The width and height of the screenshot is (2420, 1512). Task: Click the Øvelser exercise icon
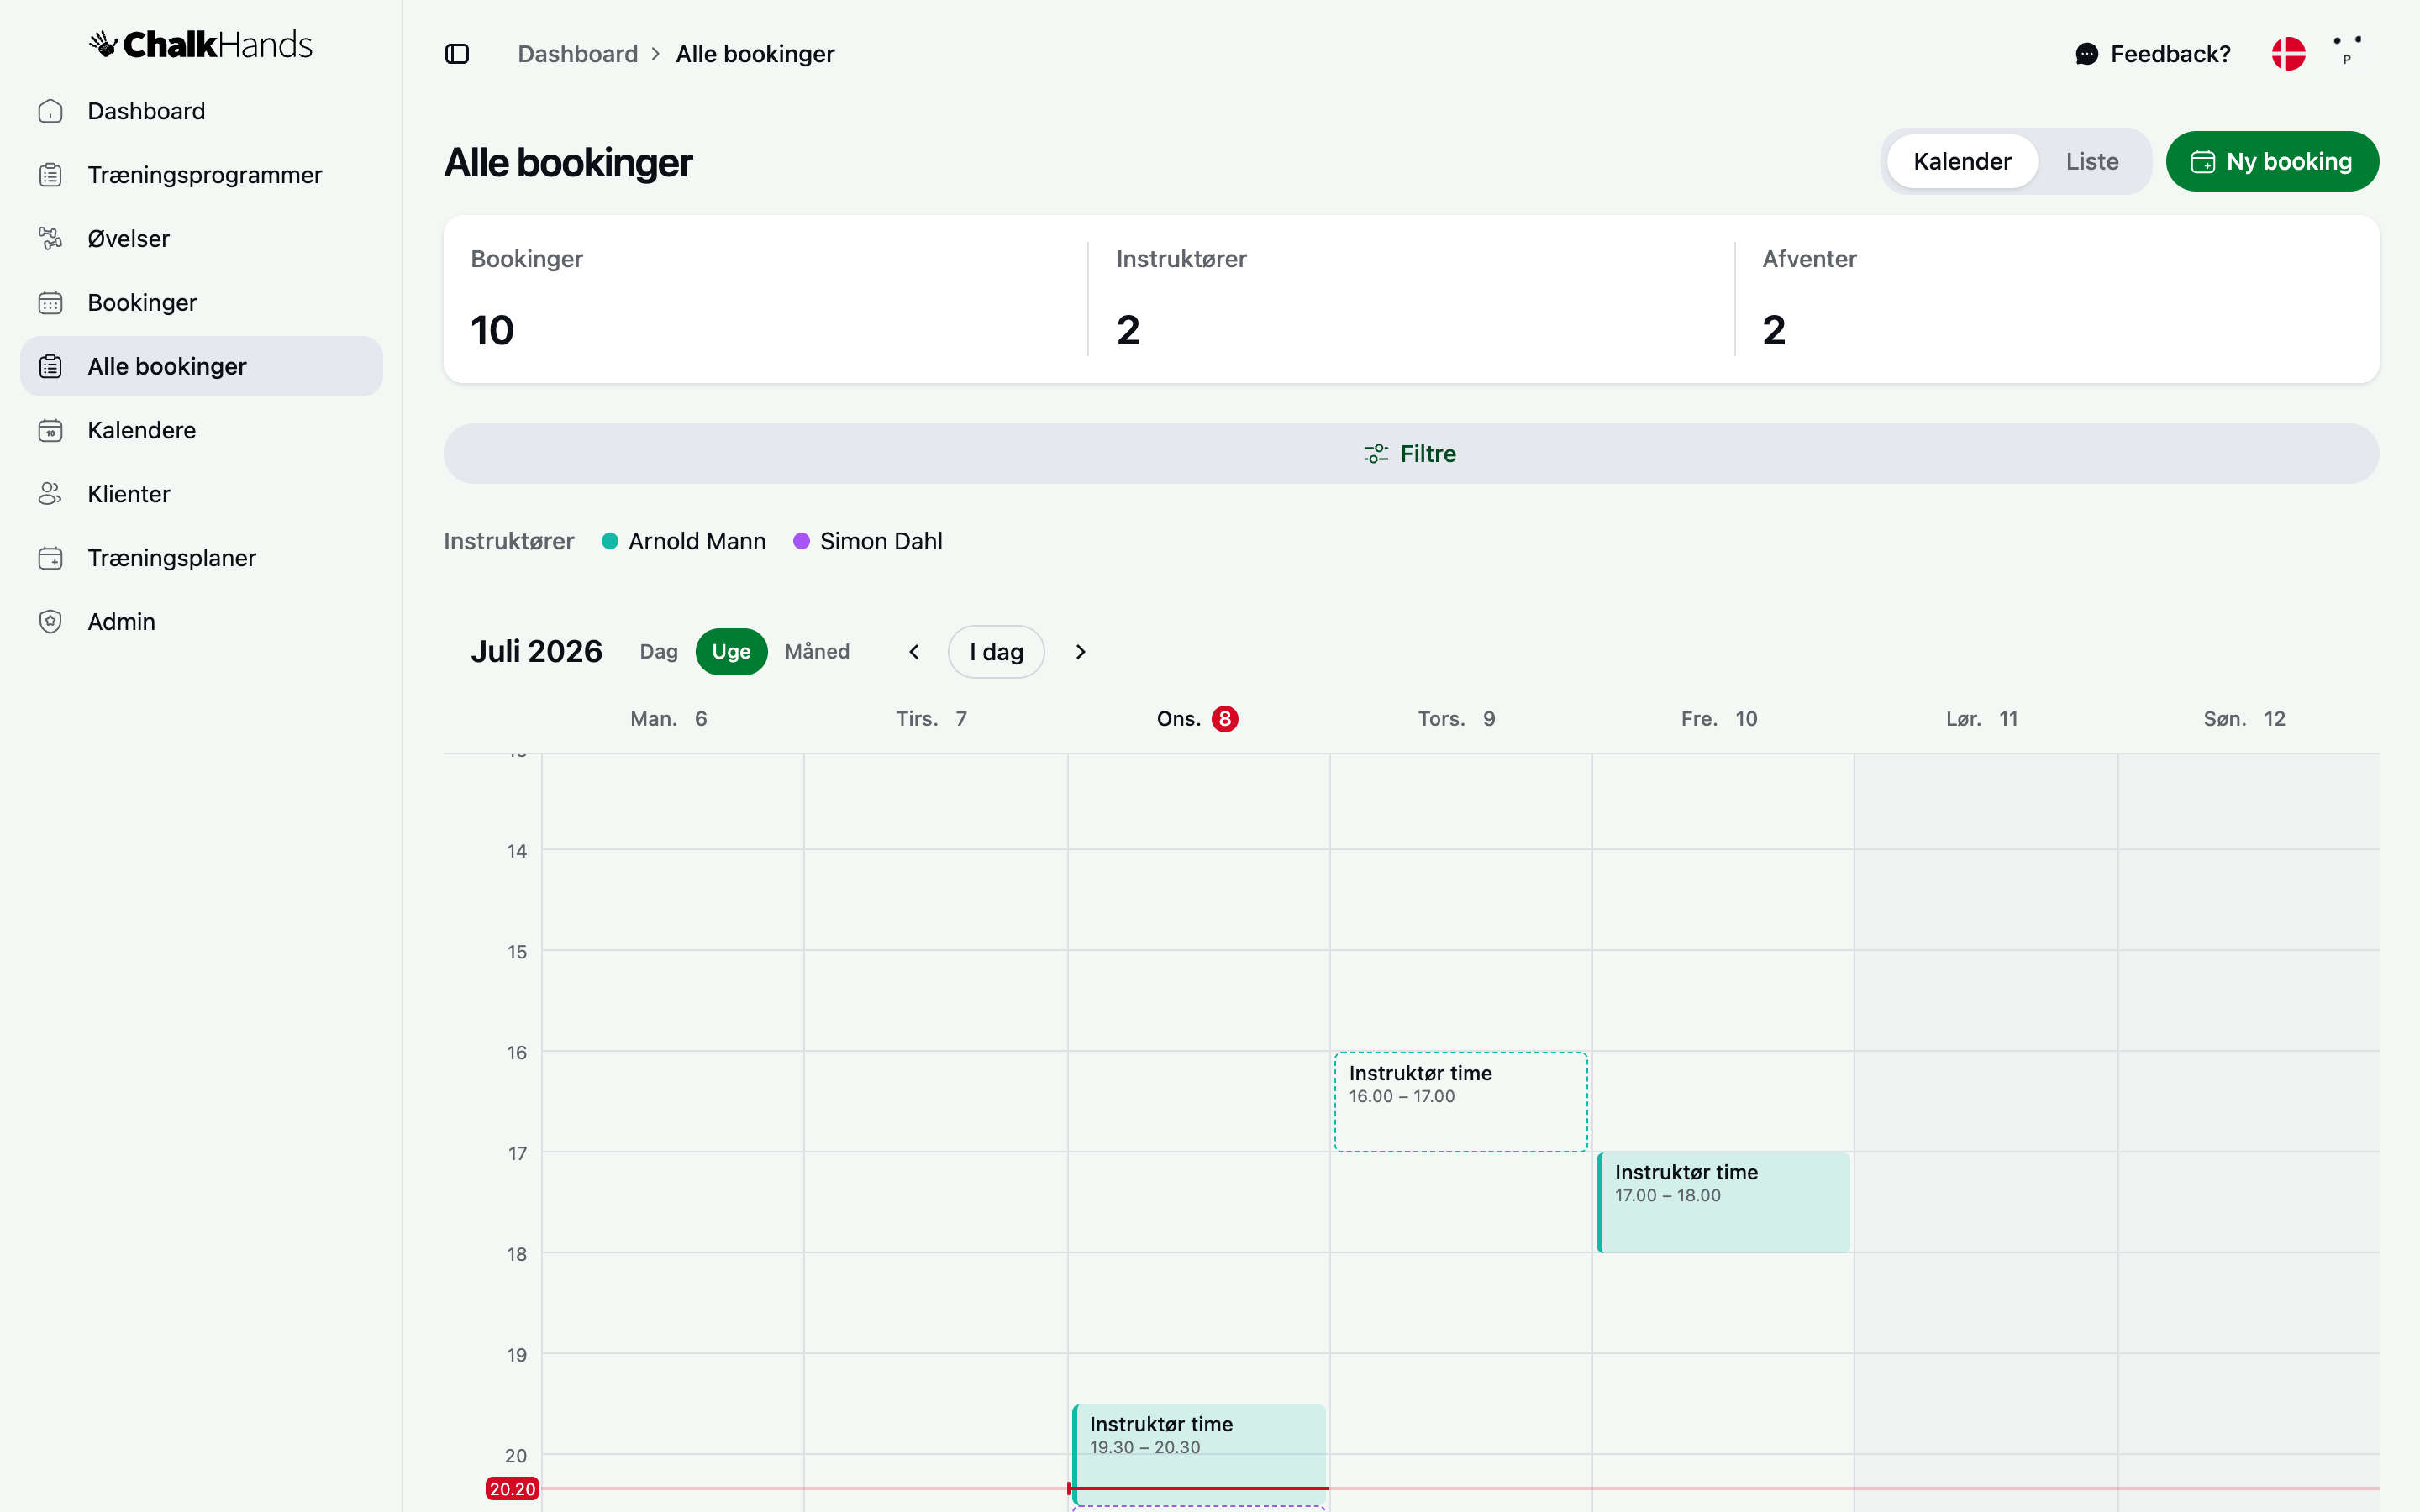point(50,239)
